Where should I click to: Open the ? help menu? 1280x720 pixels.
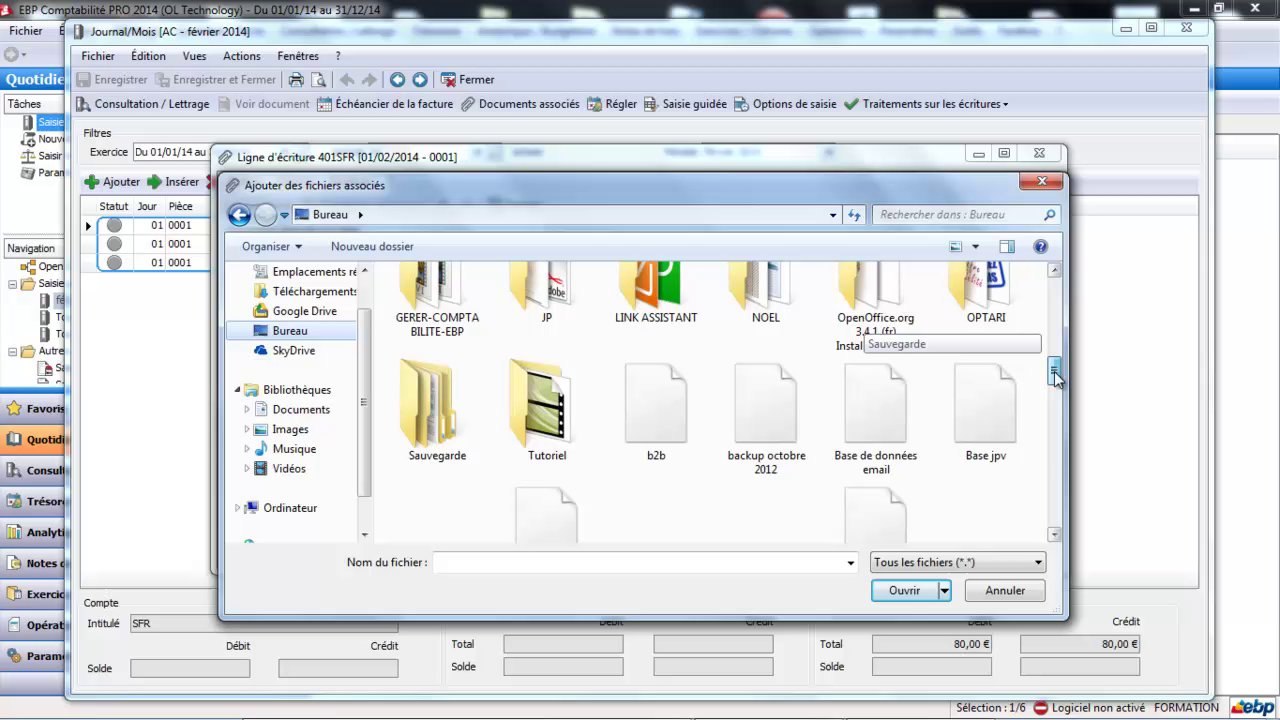tap(338, 56)
